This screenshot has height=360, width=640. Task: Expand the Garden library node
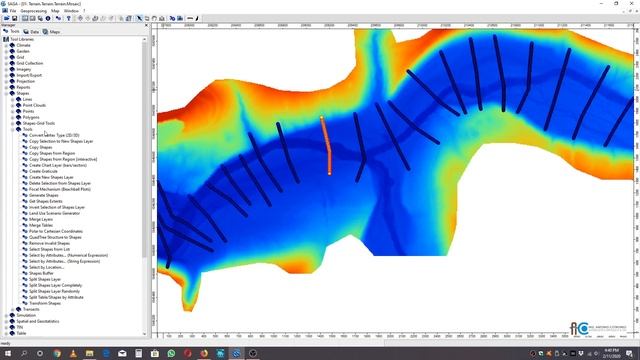(x=6, y=51)
